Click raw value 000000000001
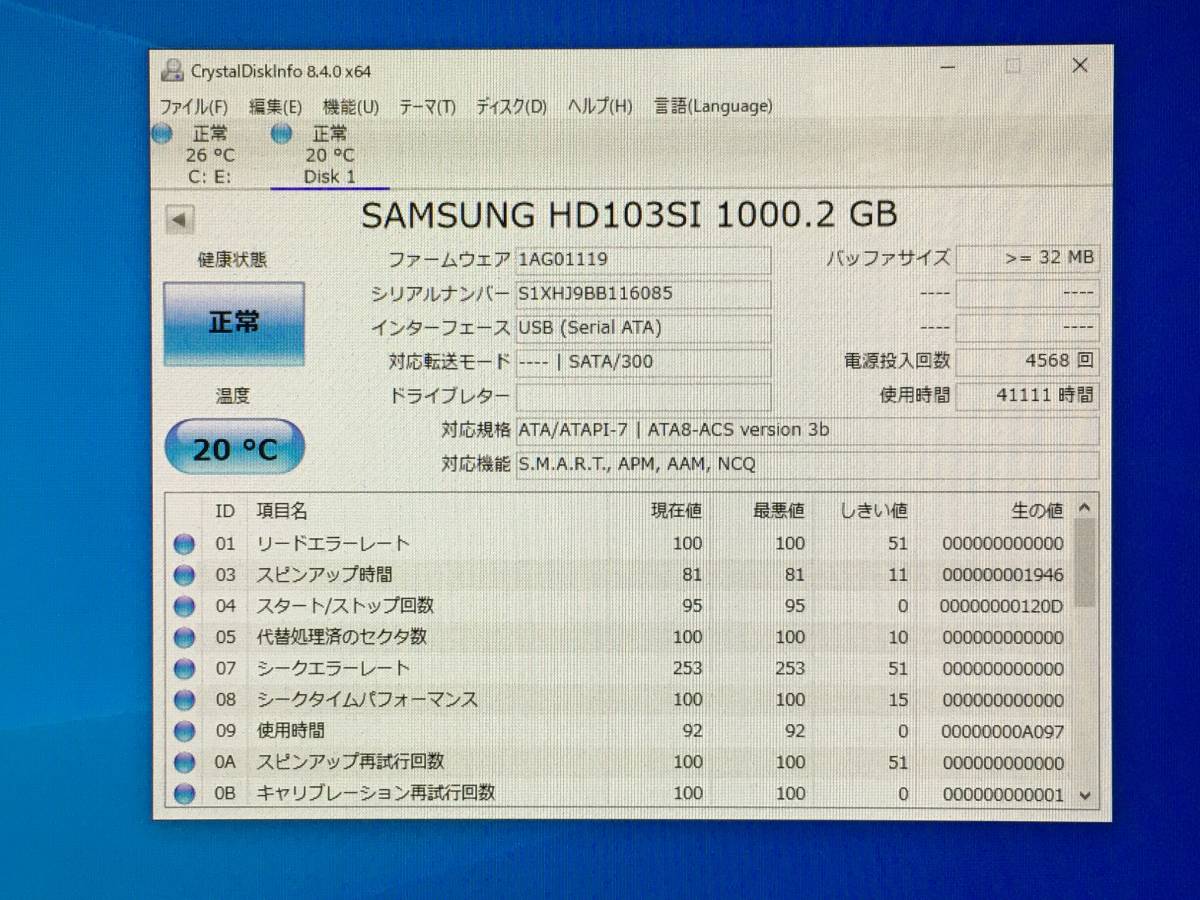The height and width of the screenshot is (900, 1200). point(1003,794)
